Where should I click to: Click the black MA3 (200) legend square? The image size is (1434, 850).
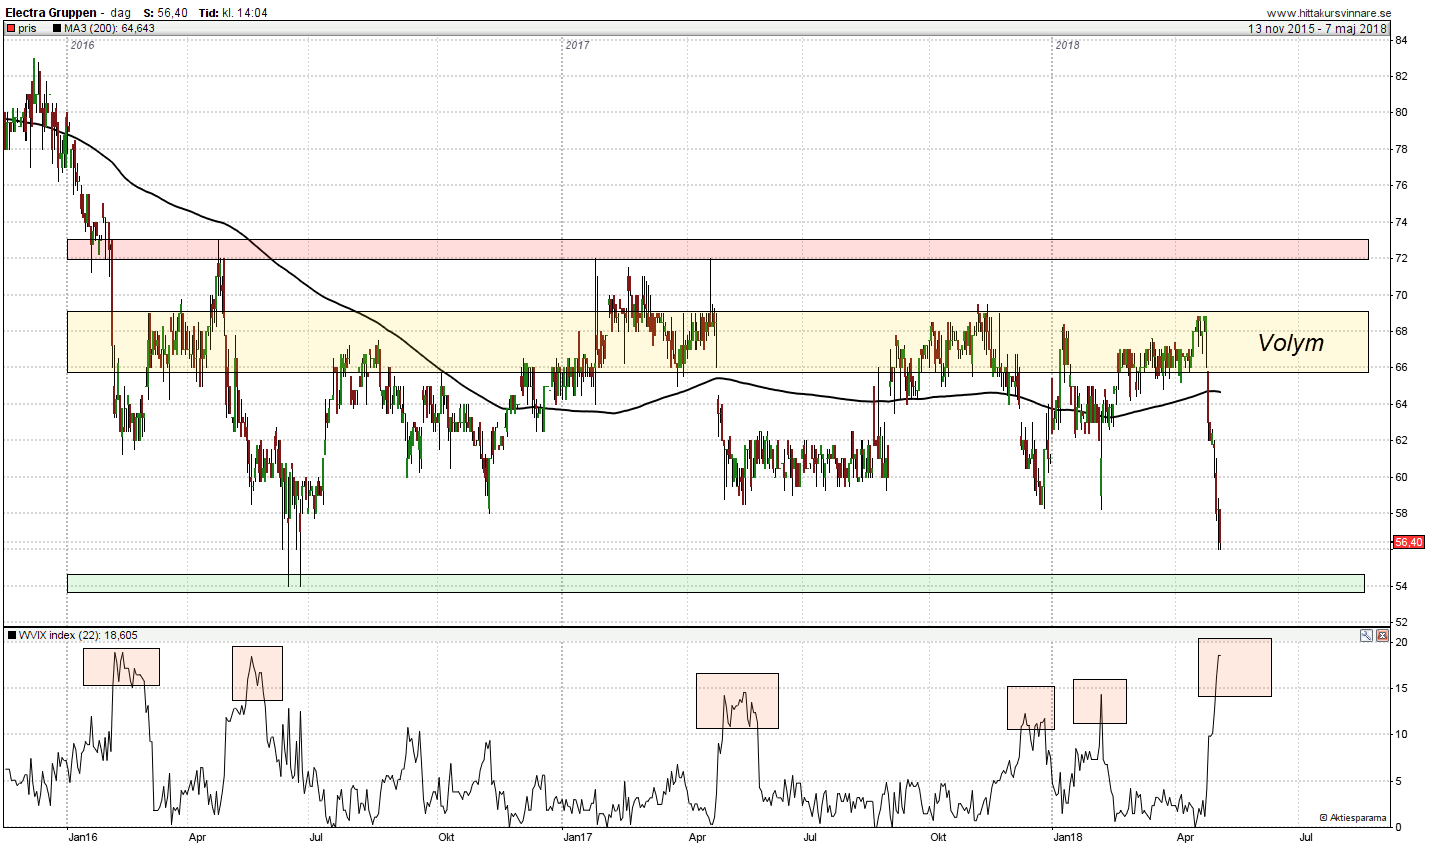pos(58,29)
